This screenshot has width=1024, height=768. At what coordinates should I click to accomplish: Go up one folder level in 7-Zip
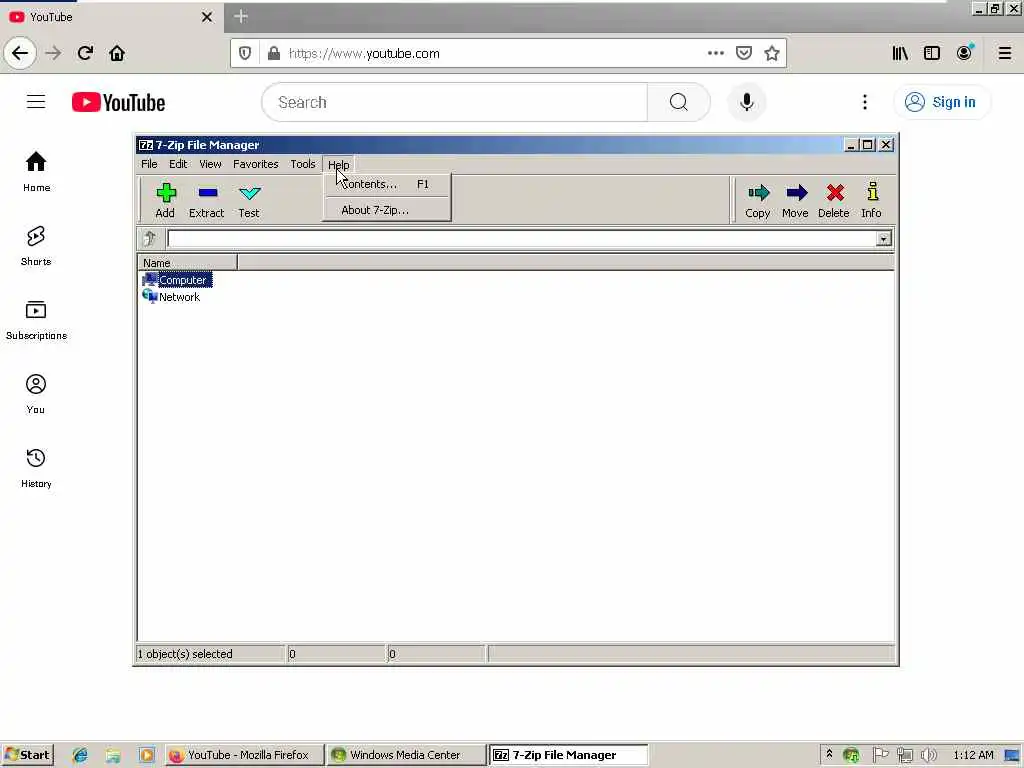(x=150, y=238)
